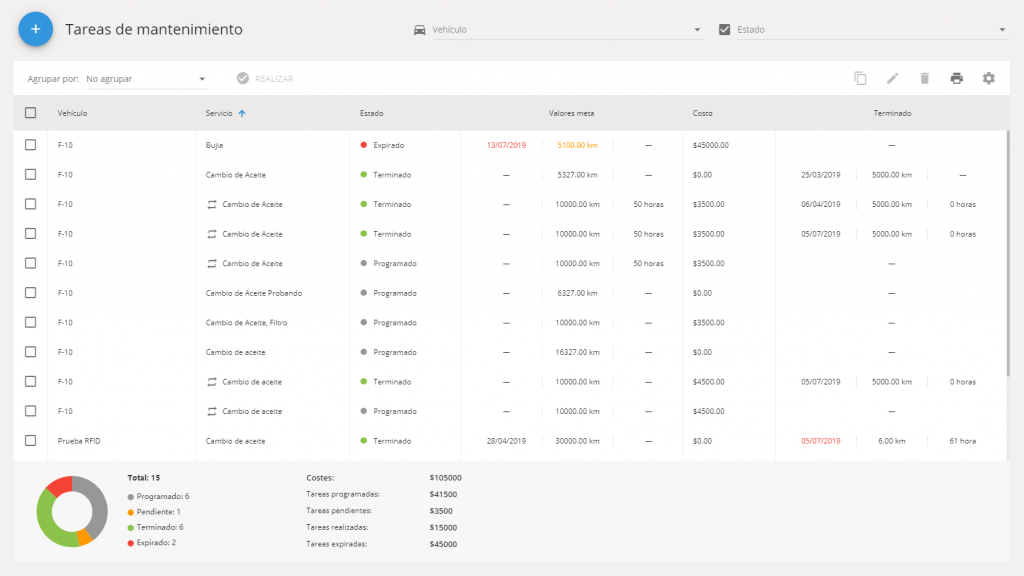The image size is (1024, 576).
Task: Click the Tareas programadas $41500 value
Action: 443,495
